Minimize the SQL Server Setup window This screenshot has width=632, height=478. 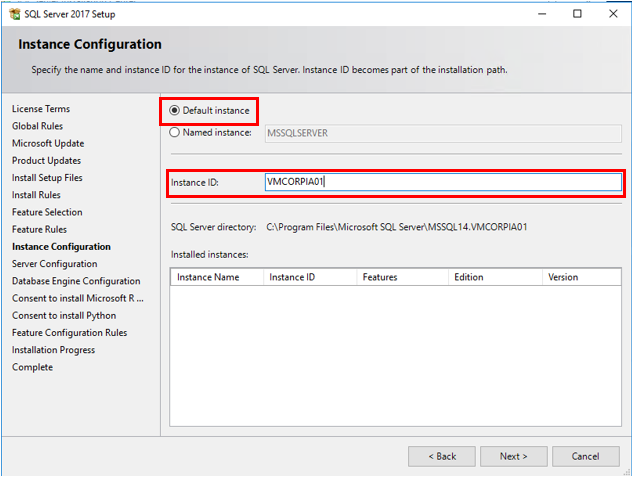click(541, 14)
